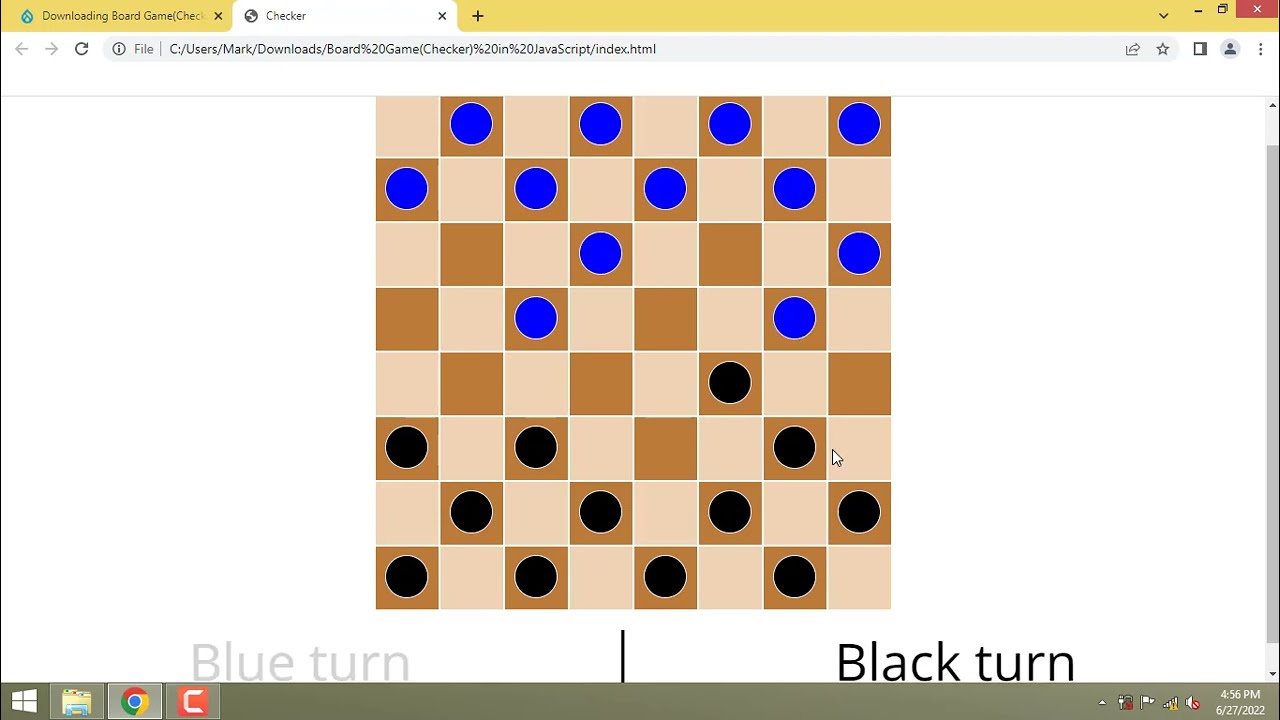Select black piece in sixth row, seventh column
The image size is (1280, 720).
pyautogui.click(x=795, y=447)
